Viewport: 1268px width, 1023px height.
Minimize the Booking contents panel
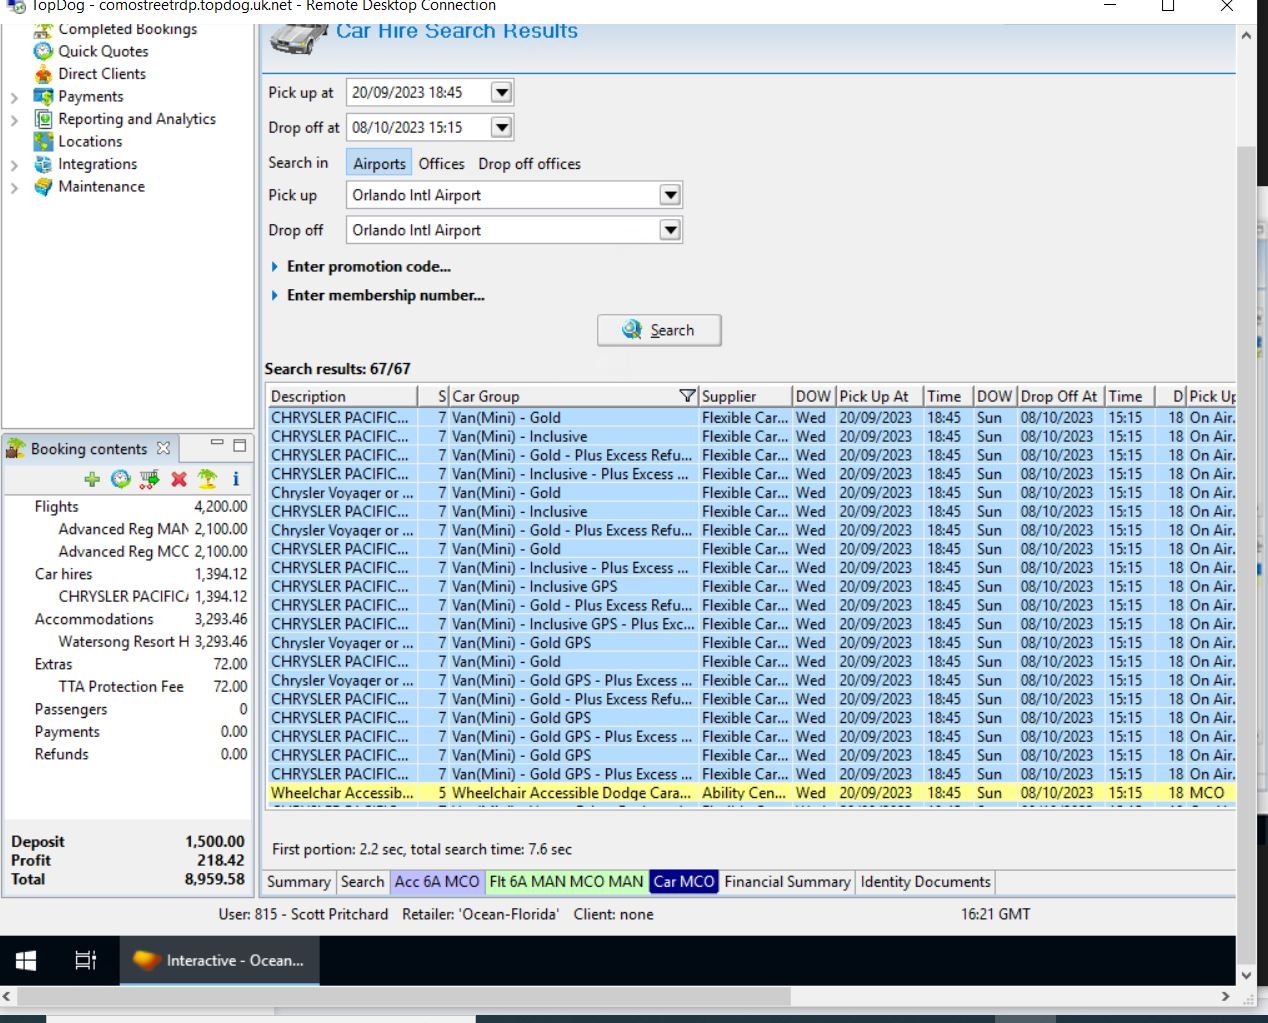(217, 444)
